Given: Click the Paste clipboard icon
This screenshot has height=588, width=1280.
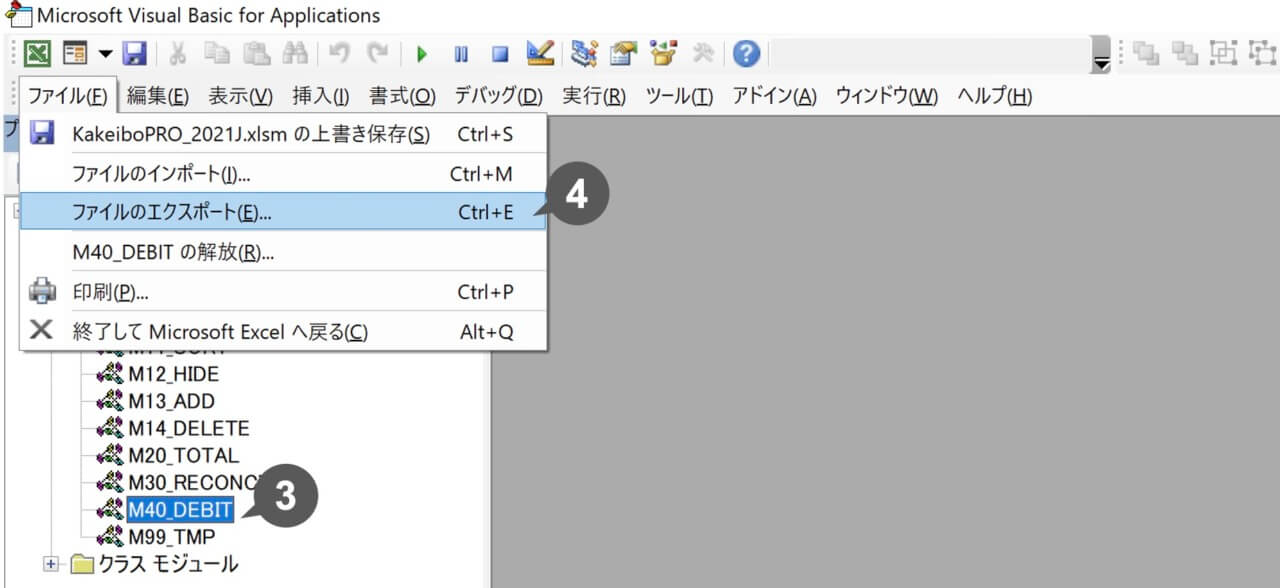Looking at the screenshot, I should pos(255,53).
